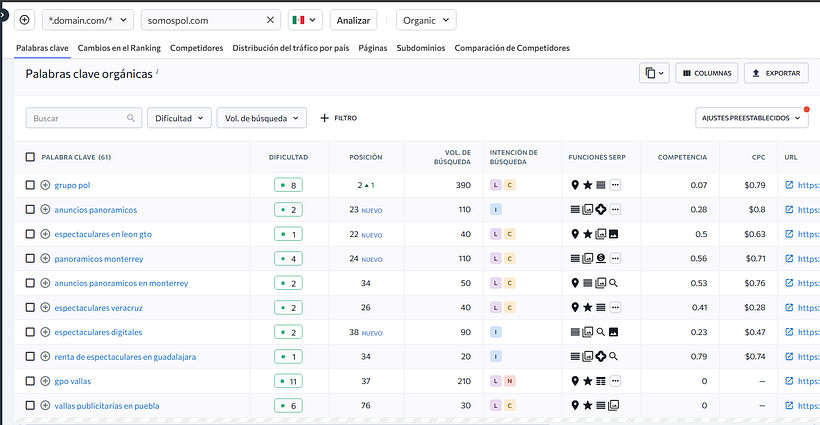
Task: Open URL external link icon for 'espectaculares veracruz'
Action: click(x=789, y=308)
